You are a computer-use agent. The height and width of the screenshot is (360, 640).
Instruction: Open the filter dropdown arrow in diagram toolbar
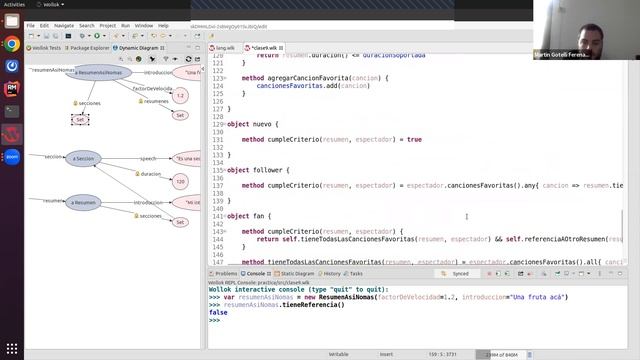175,59
